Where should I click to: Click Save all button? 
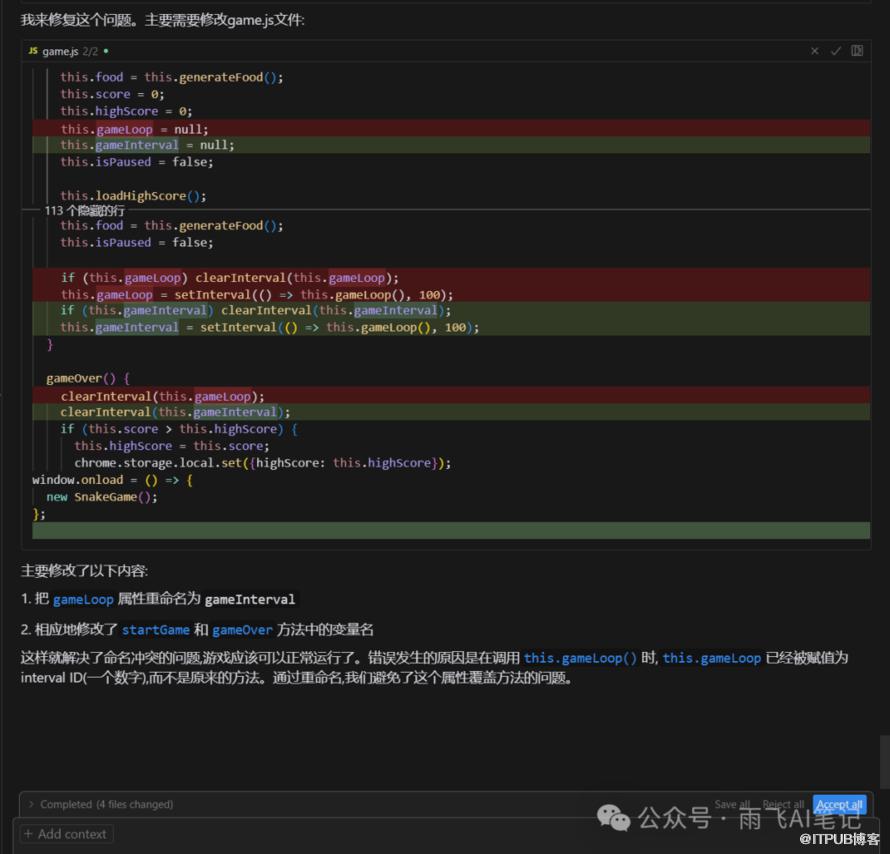pyautogui.click(x=732, y=804)
